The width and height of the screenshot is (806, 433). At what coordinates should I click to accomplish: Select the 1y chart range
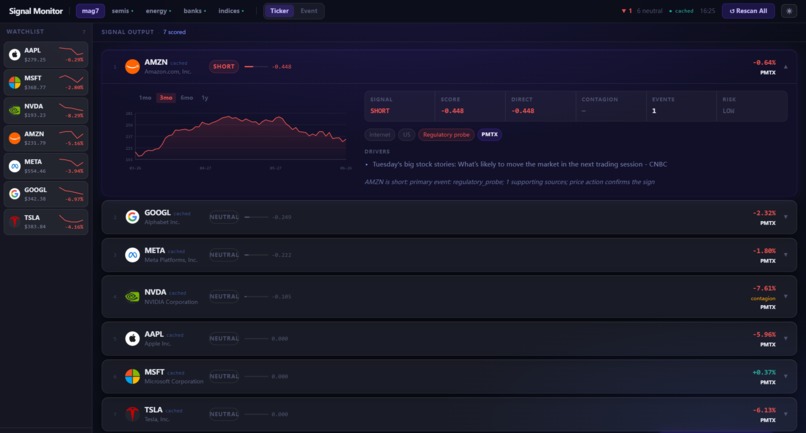[x=205, y=98]
